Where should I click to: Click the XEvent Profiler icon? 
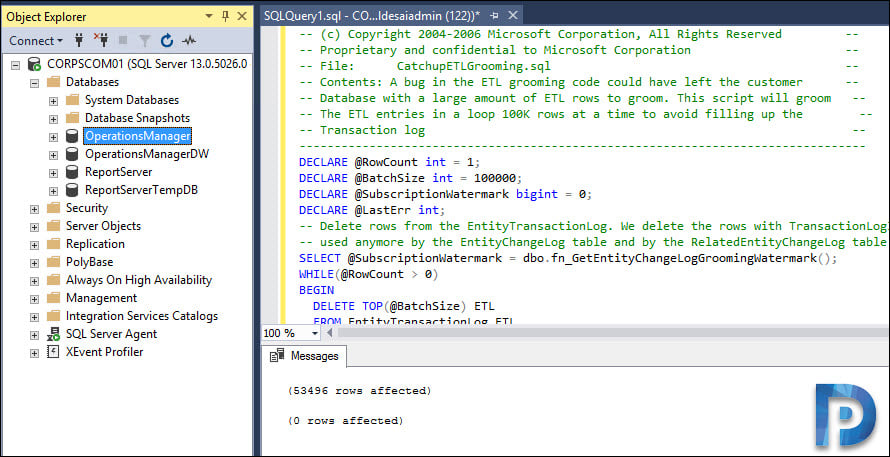pyautogui.click(x=53, y=352)
